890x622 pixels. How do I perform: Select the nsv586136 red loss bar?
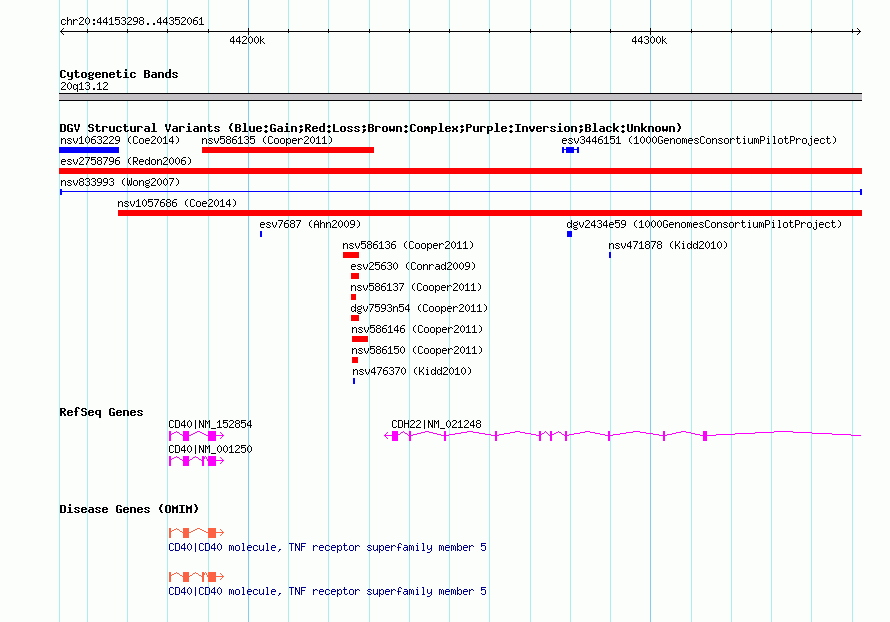tap(351, 255)
